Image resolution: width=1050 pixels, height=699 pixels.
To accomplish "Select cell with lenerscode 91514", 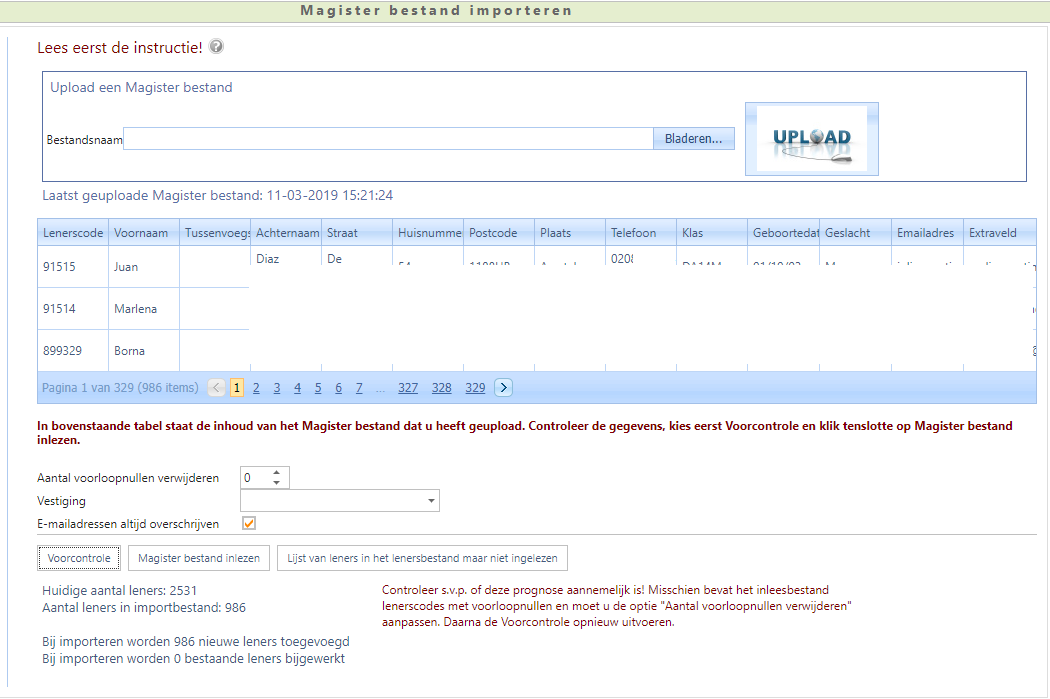I will click(x=73, y=309).
